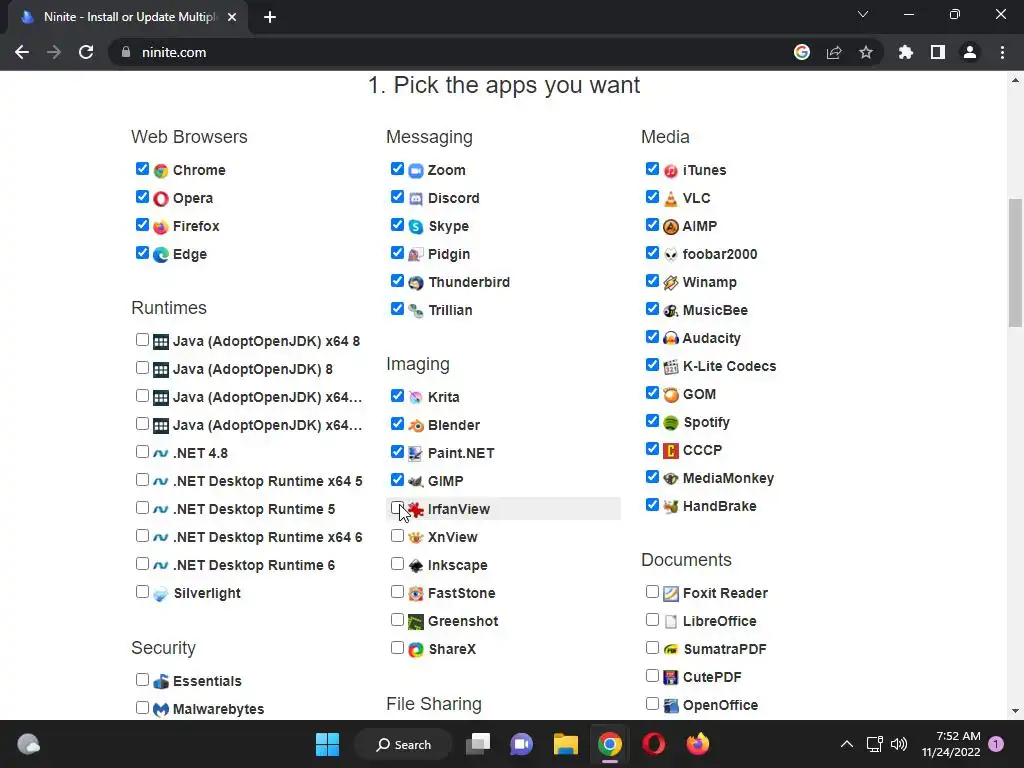
Task: Click the foobar2000 label
Action: click(x=720, y=255)
